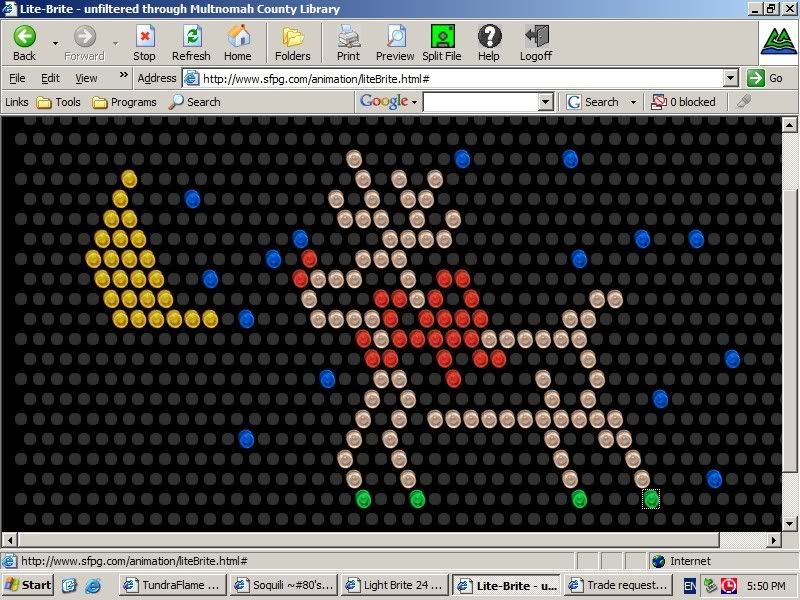Click the Forward navigation button
This screenshot has height=600, width=800.
coord(85,43)
